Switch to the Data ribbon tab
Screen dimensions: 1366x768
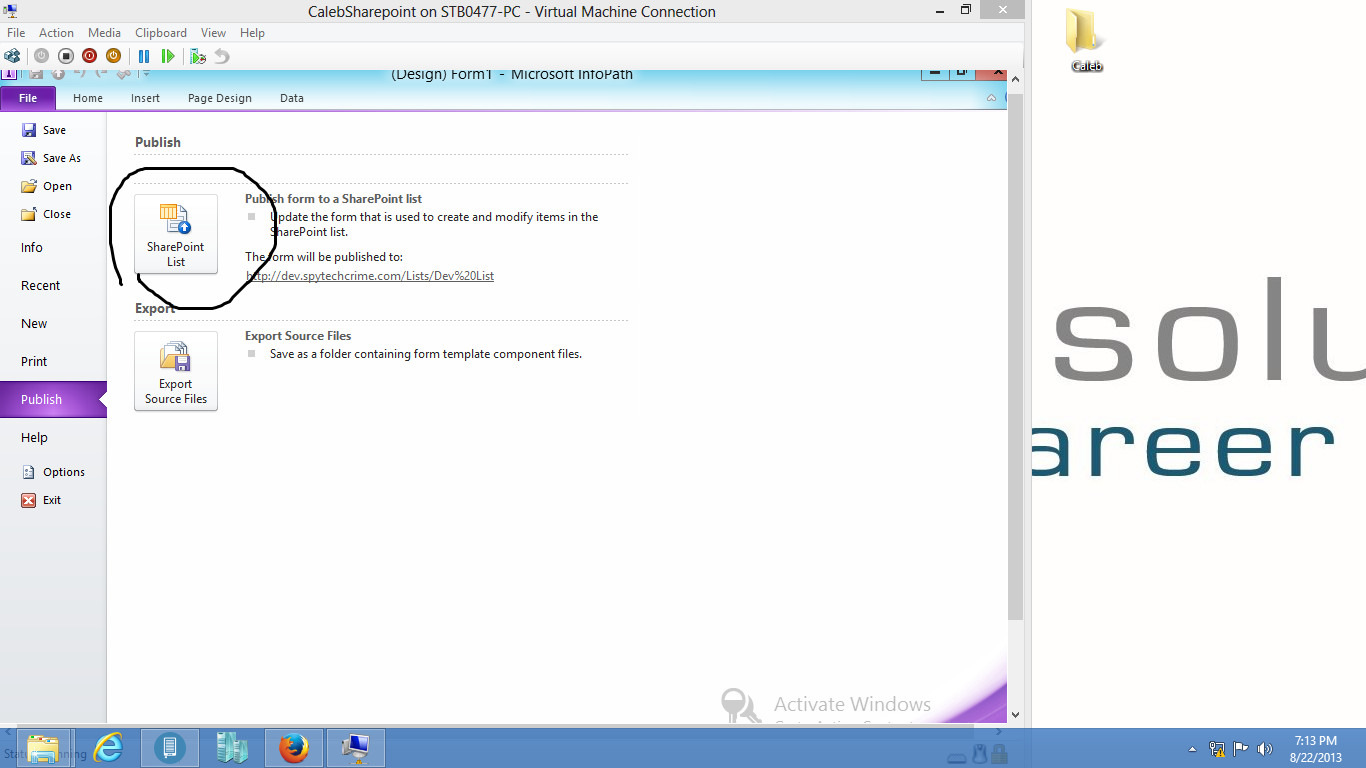click(292, 98)
